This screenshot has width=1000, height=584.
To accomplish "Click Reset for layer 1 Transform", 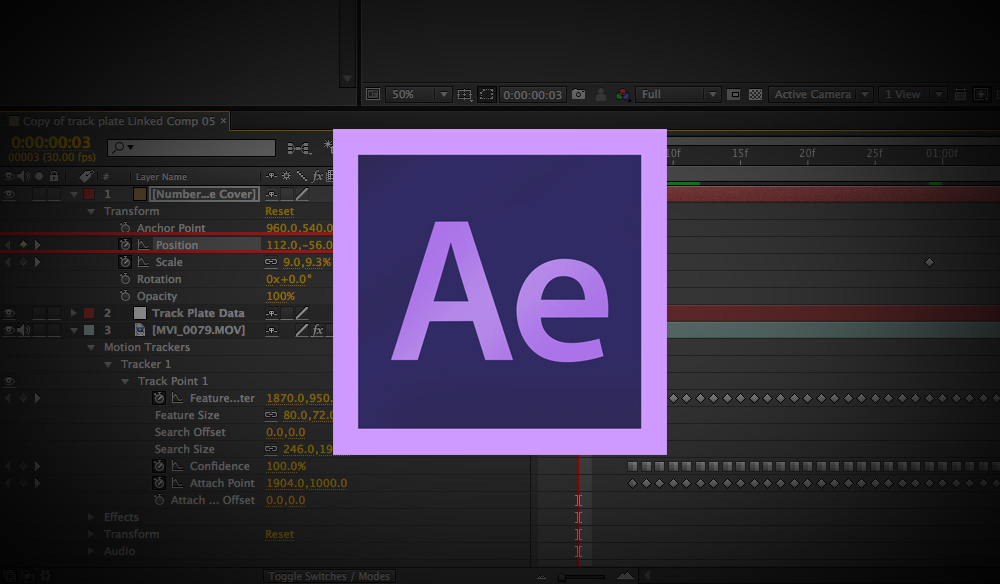I will click(279, 211).
